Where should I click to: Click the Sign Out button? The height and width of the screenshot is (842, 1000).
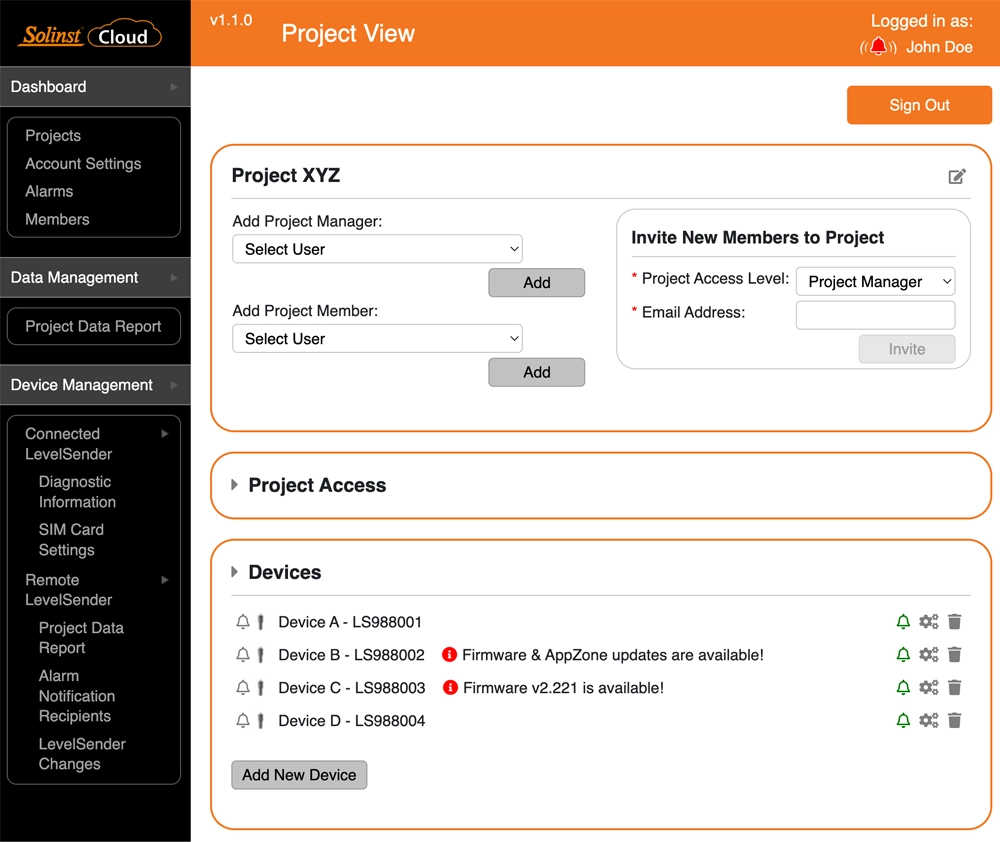pyautogui.click(x=918, y=105)
